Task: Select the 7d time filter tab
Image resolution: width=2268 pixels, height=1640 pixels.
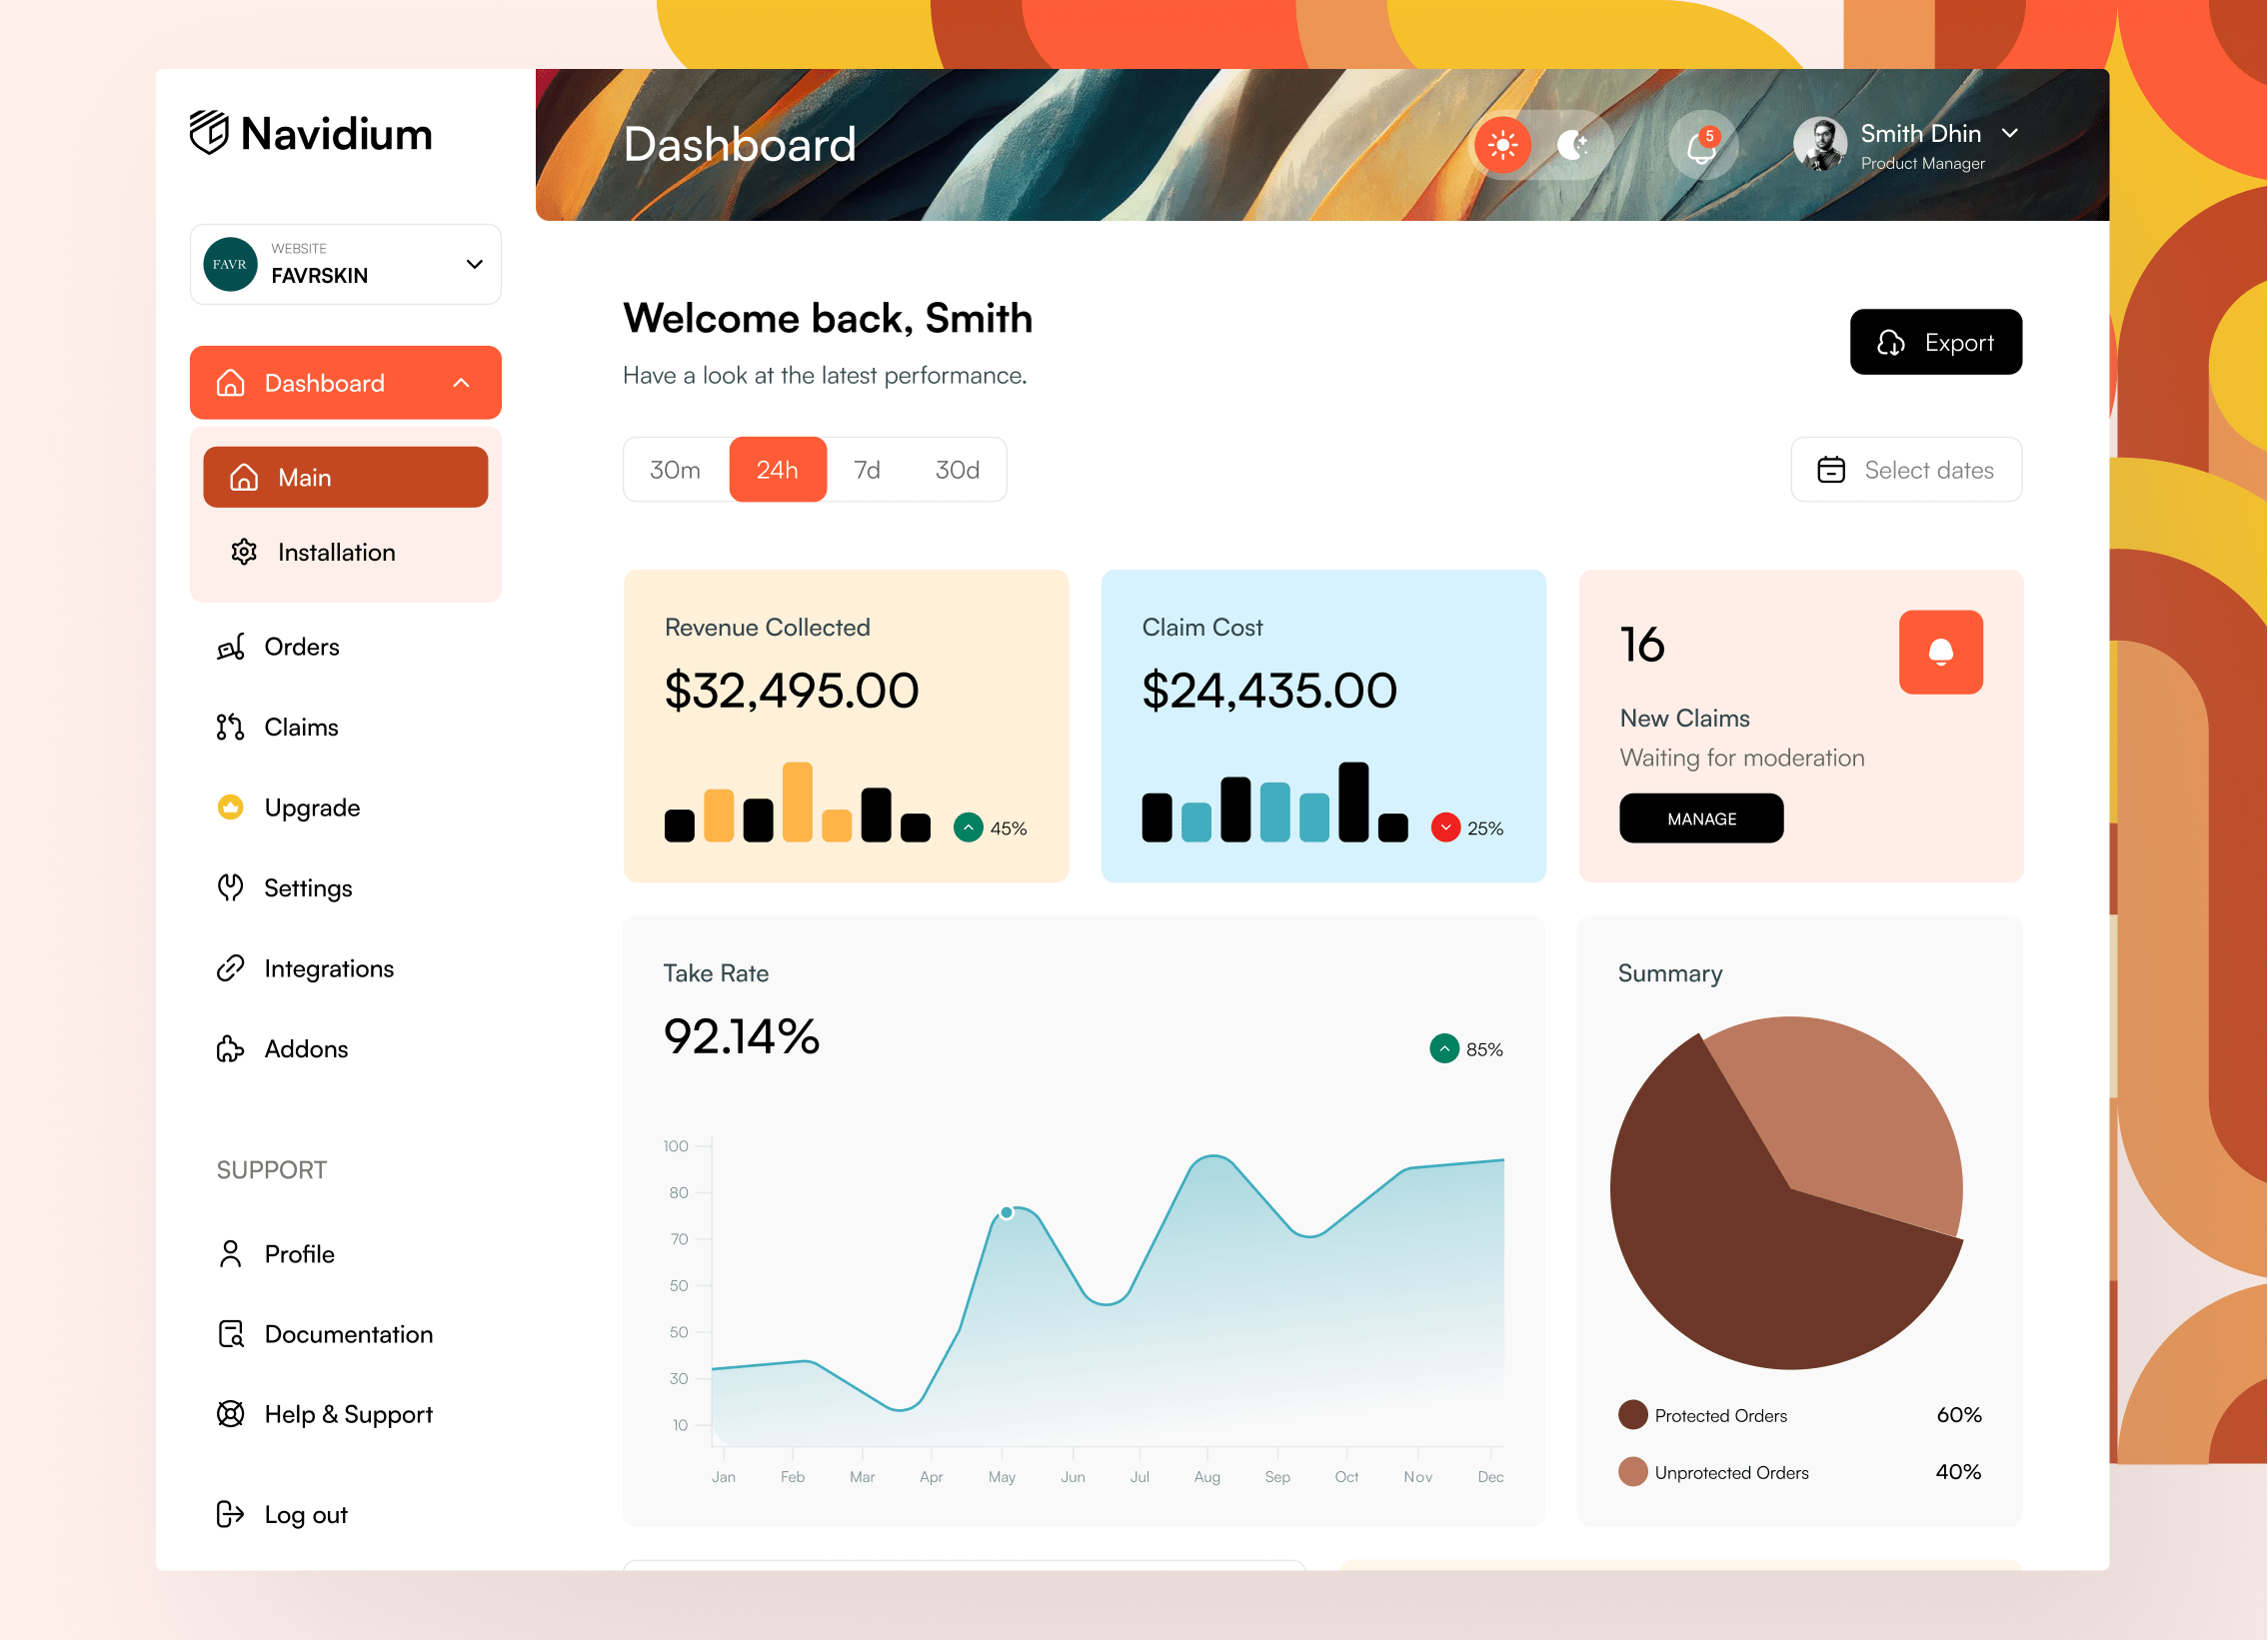Action: point(870,468)
